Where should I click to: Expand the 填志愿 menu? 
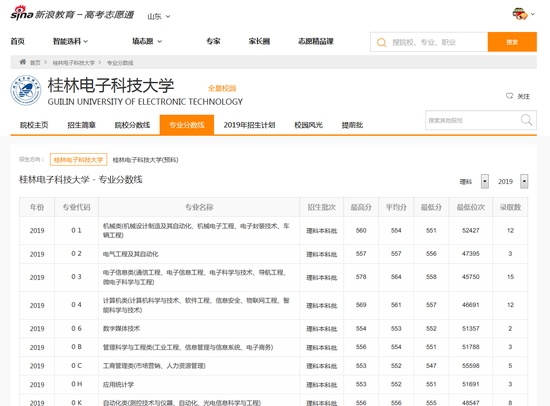147,41
